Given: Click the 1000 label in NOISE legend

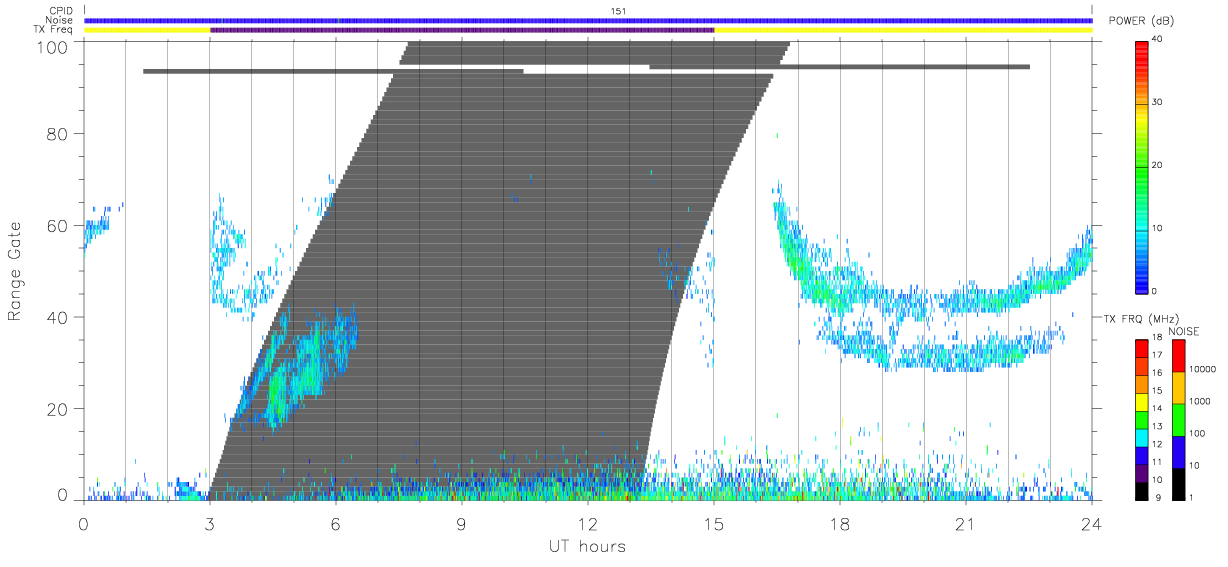Looking at the screenshot, I should pyautogui.click(x=1198, y=401).
